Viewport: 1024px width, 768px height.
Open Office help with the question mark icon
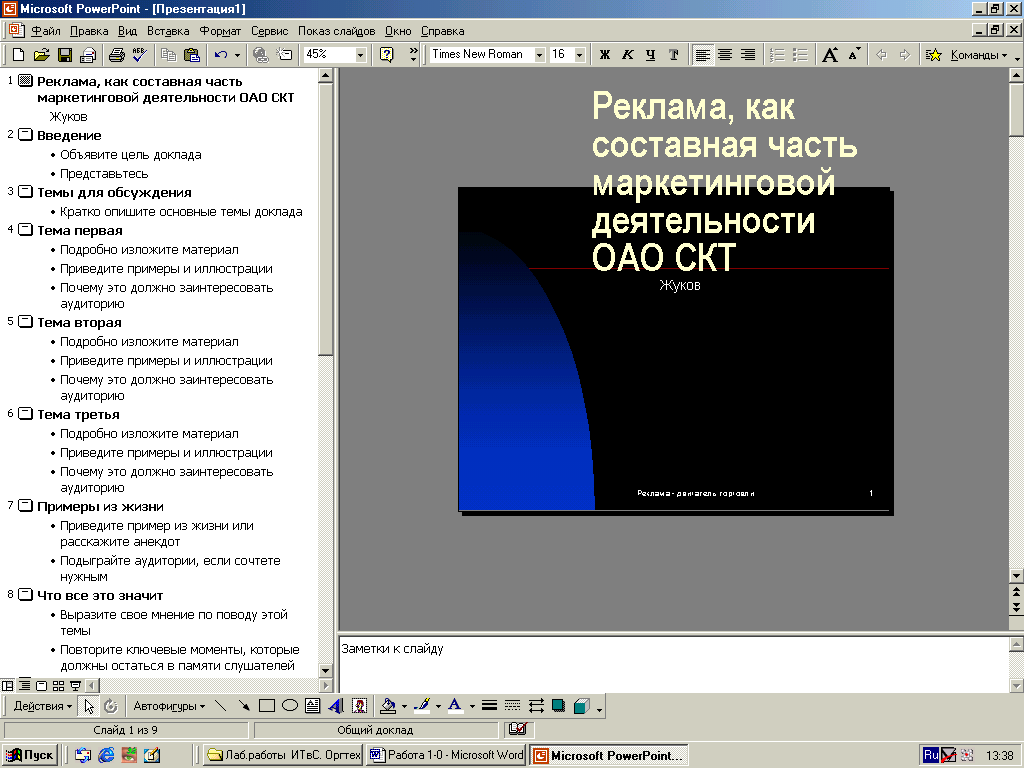coord(387,55)
